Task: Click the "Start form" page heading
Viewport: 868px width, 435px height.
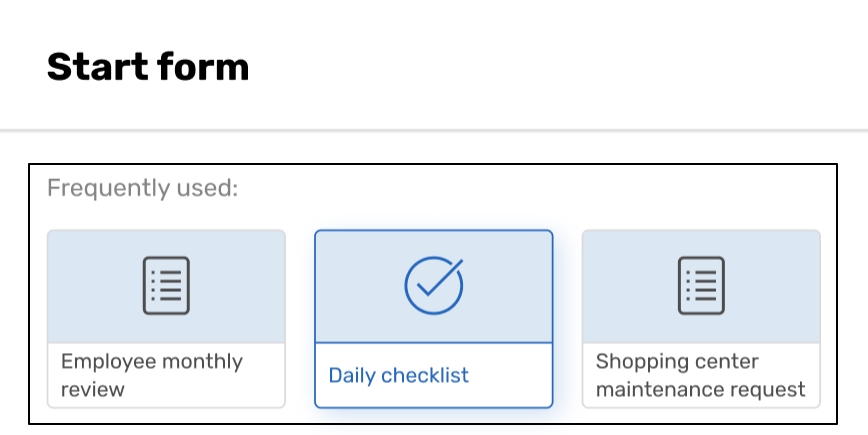Action: pyautogui.click(x=148, y=67)
